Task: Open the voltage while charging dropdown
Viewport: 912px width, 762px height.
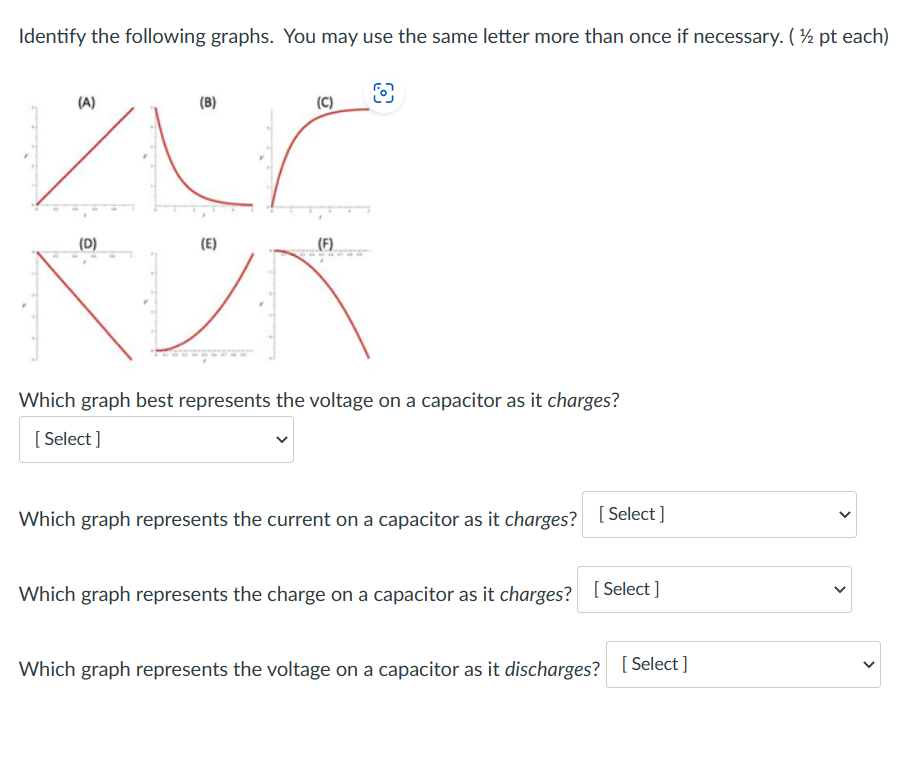Action: pyautogui.click(x=156, y=440)
